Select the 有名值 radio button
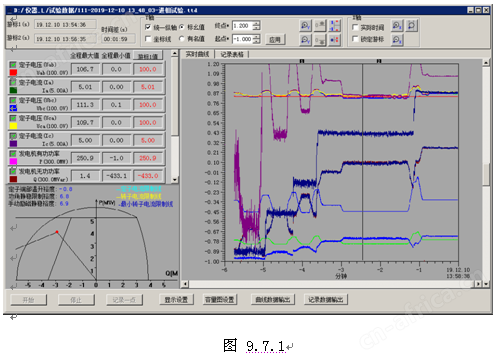 click(182, 39)
